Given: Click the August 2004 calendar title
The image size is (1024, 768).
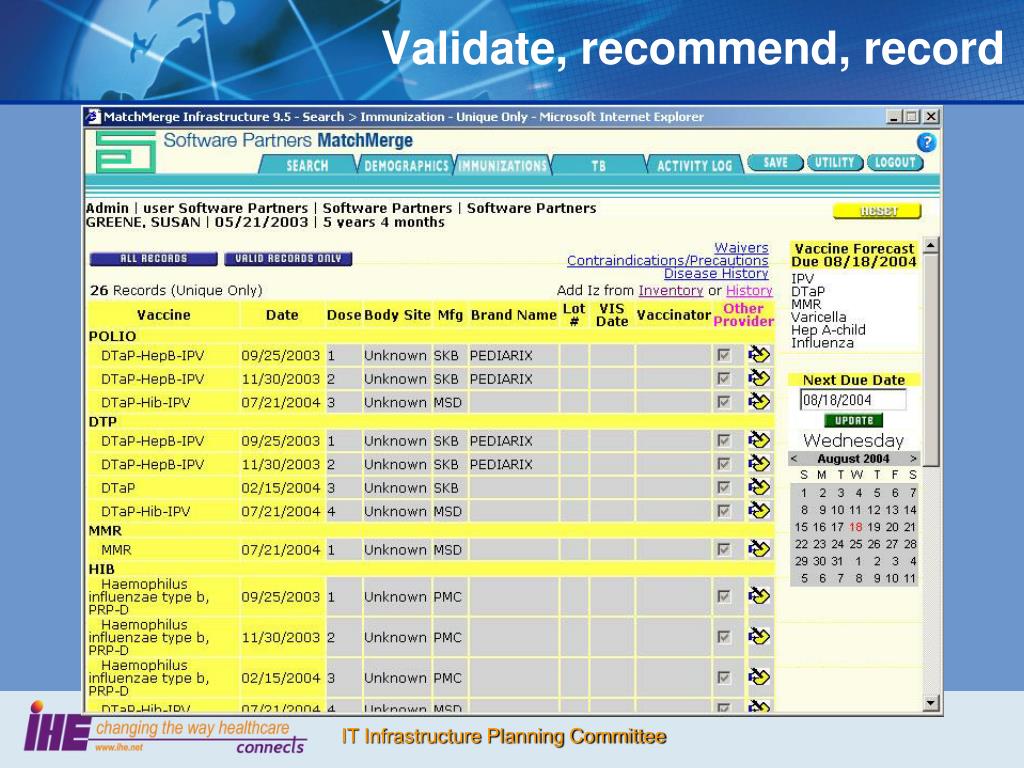Looking at the screenshot, I should tap(853, 458).
